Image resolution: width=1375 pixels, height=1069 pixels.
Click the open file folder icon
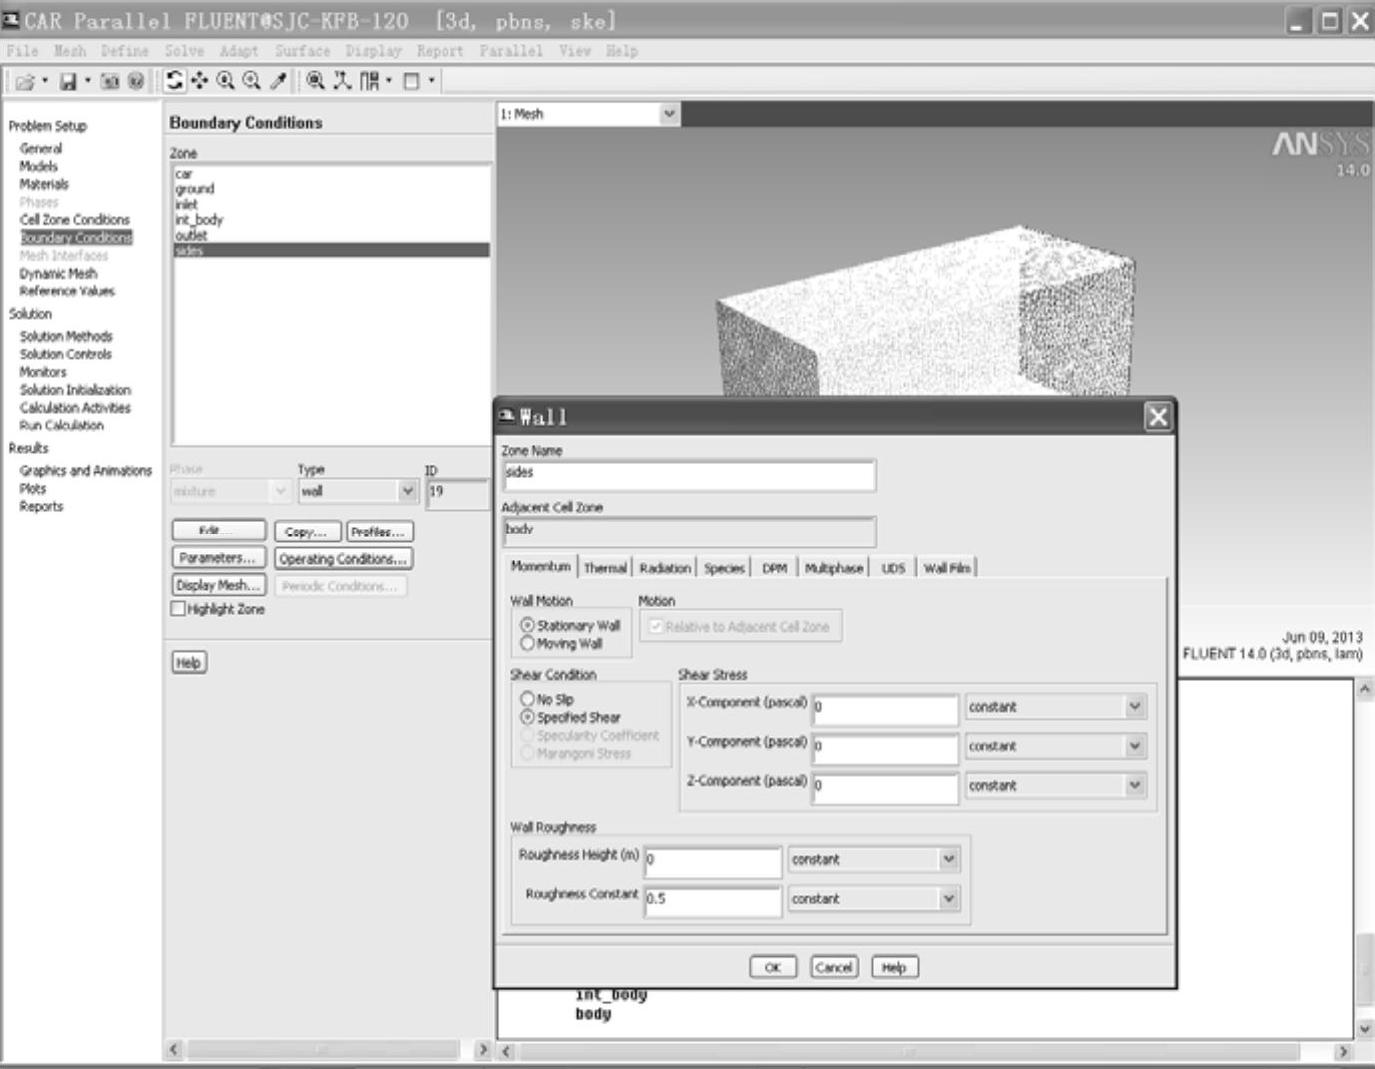point(24,82)
